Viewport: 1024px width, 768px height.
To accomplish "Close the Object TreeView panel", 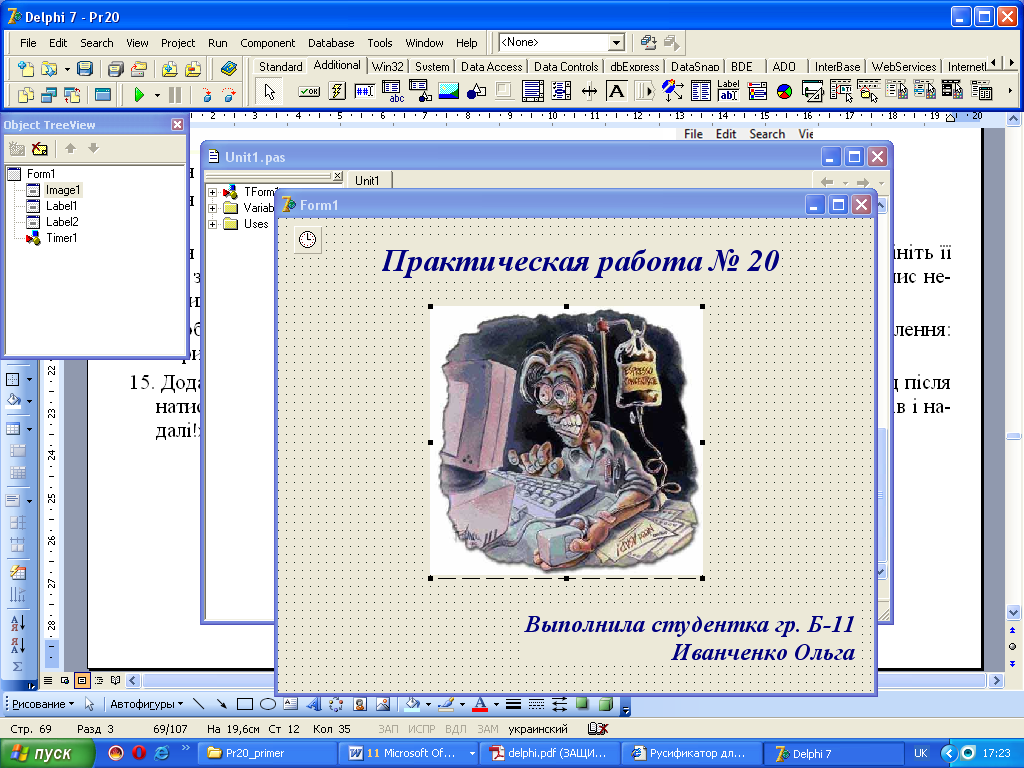I will pos(178,125).
